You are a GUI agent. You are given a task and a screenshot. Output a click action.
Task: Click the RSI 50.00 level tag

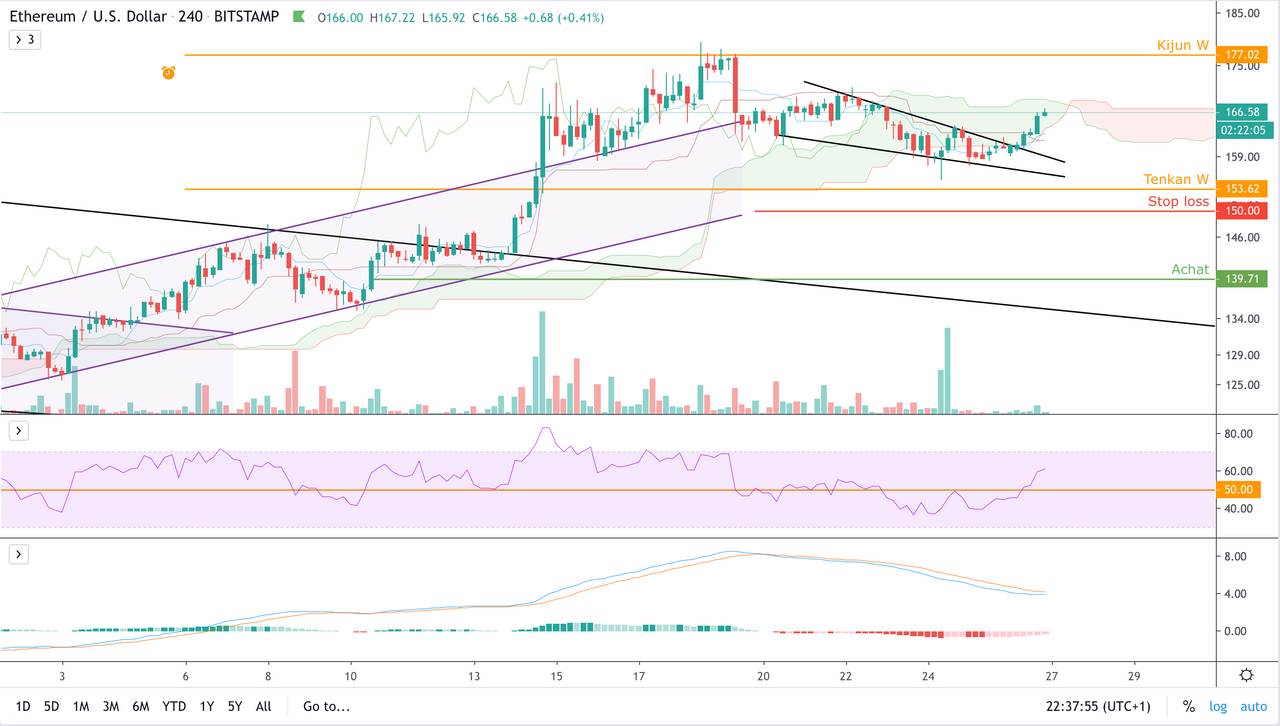tap(1240, 490)
